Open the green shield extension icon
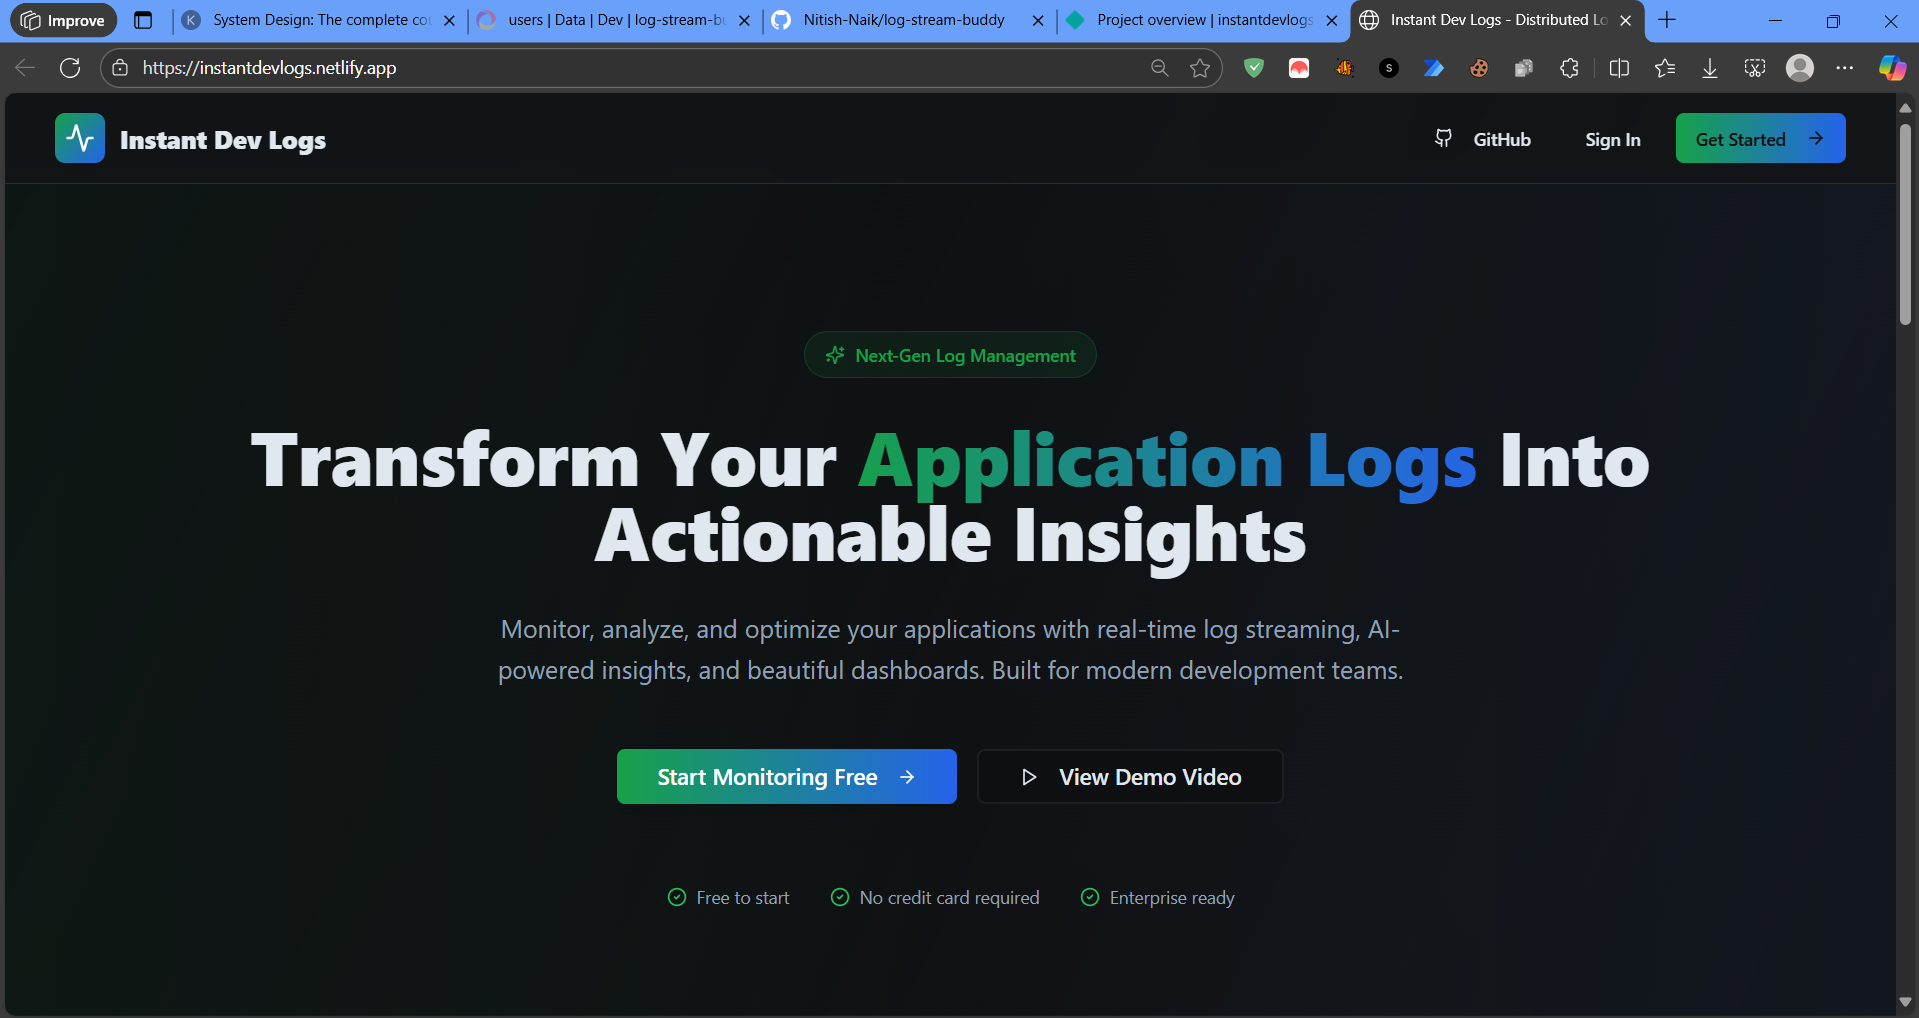Screen dimensions: 1919x1018 [x=1254, y=68]
